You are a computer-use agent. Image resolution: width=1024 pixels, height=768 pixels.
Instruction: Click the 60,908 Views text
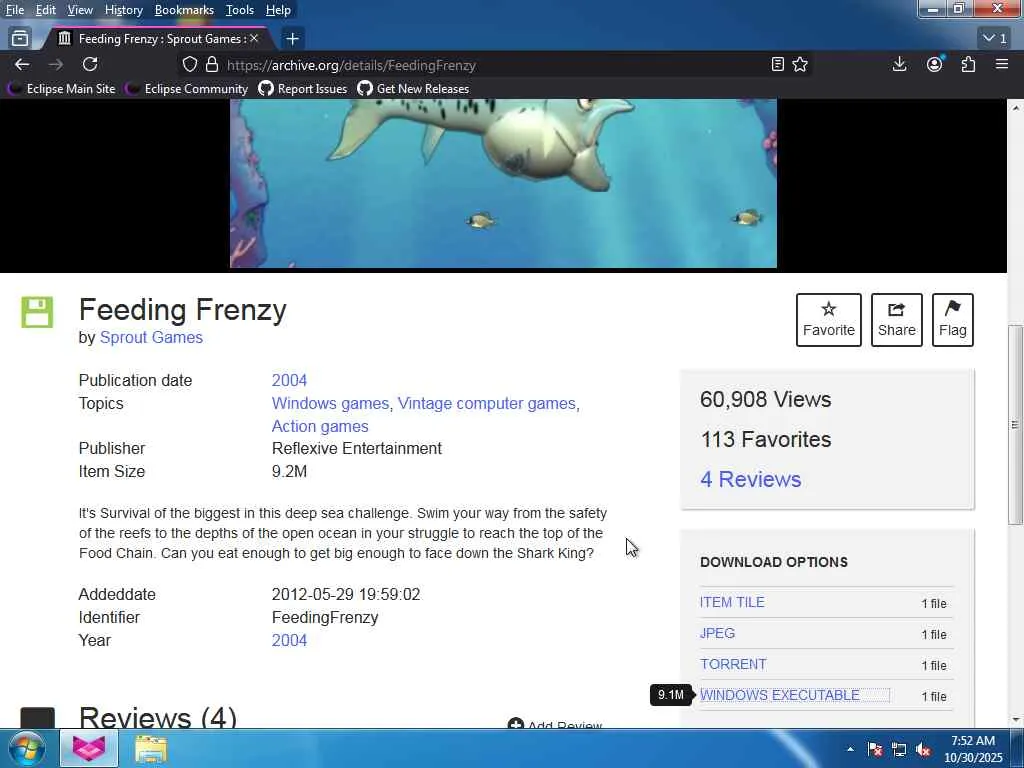tap(765, 399)
